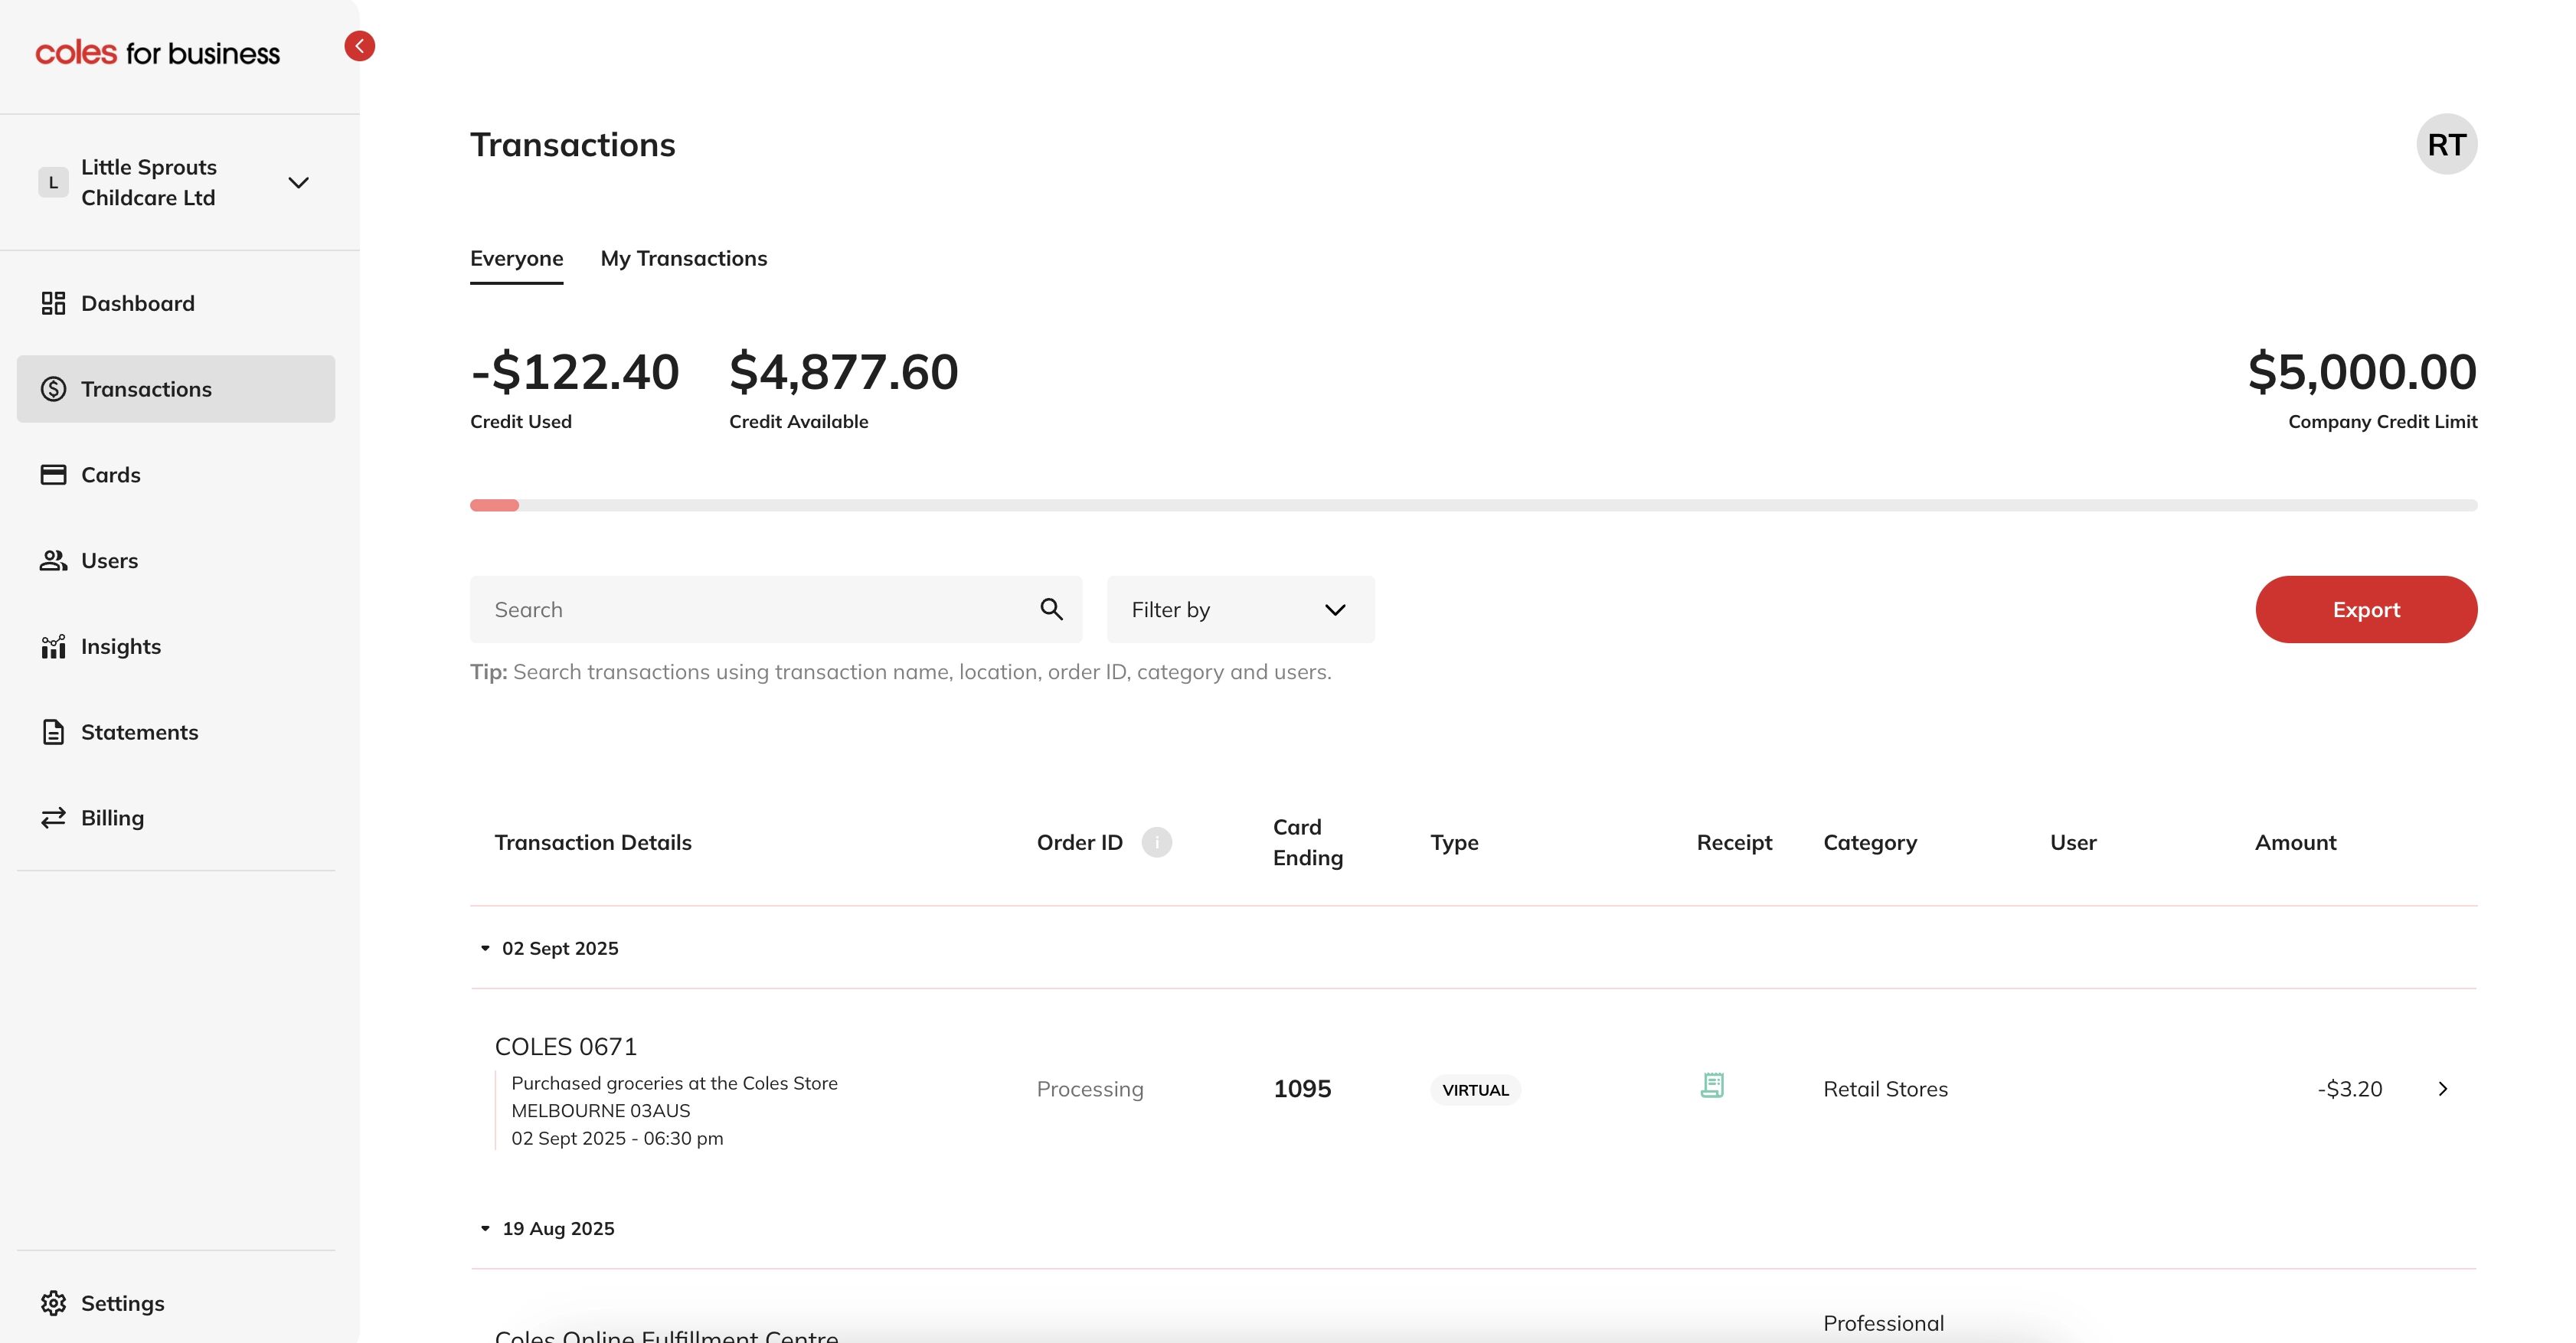Click the Order ID info icon
This screenshot has height=1343, width=2576.
1157,842
